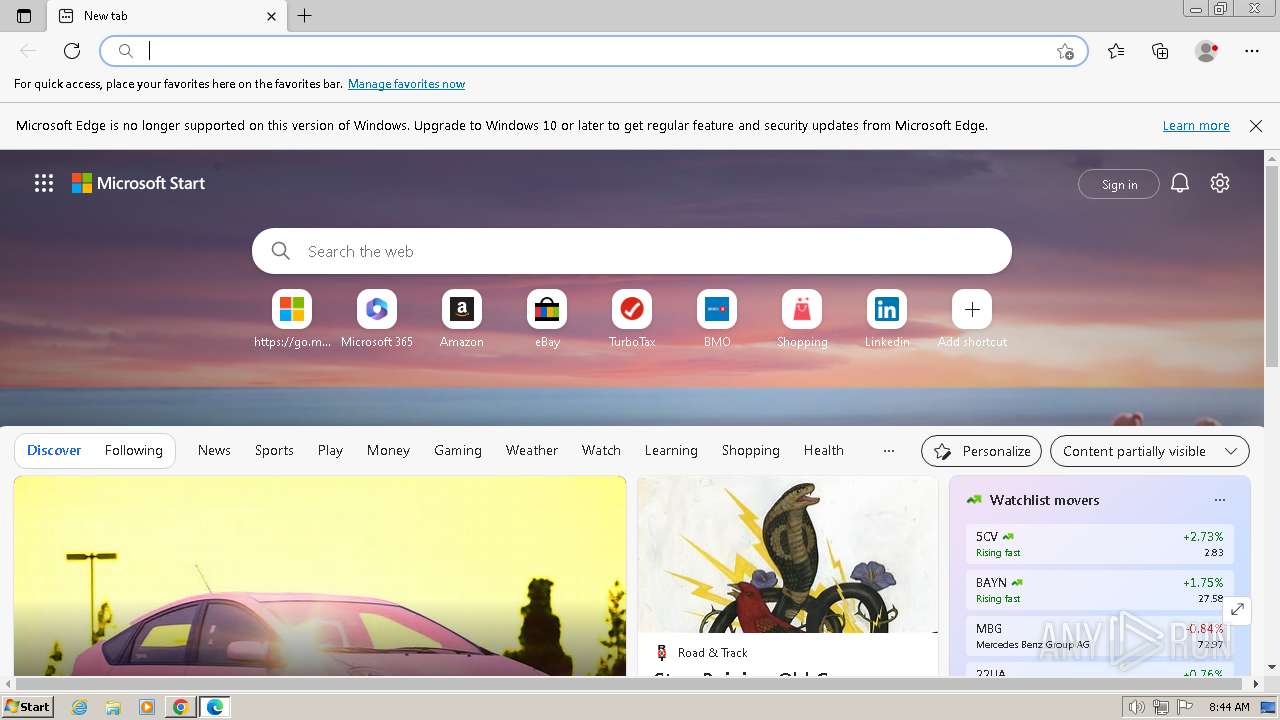
Task: Open the Favorites list icon
Action: click(x=1116, y=51)
